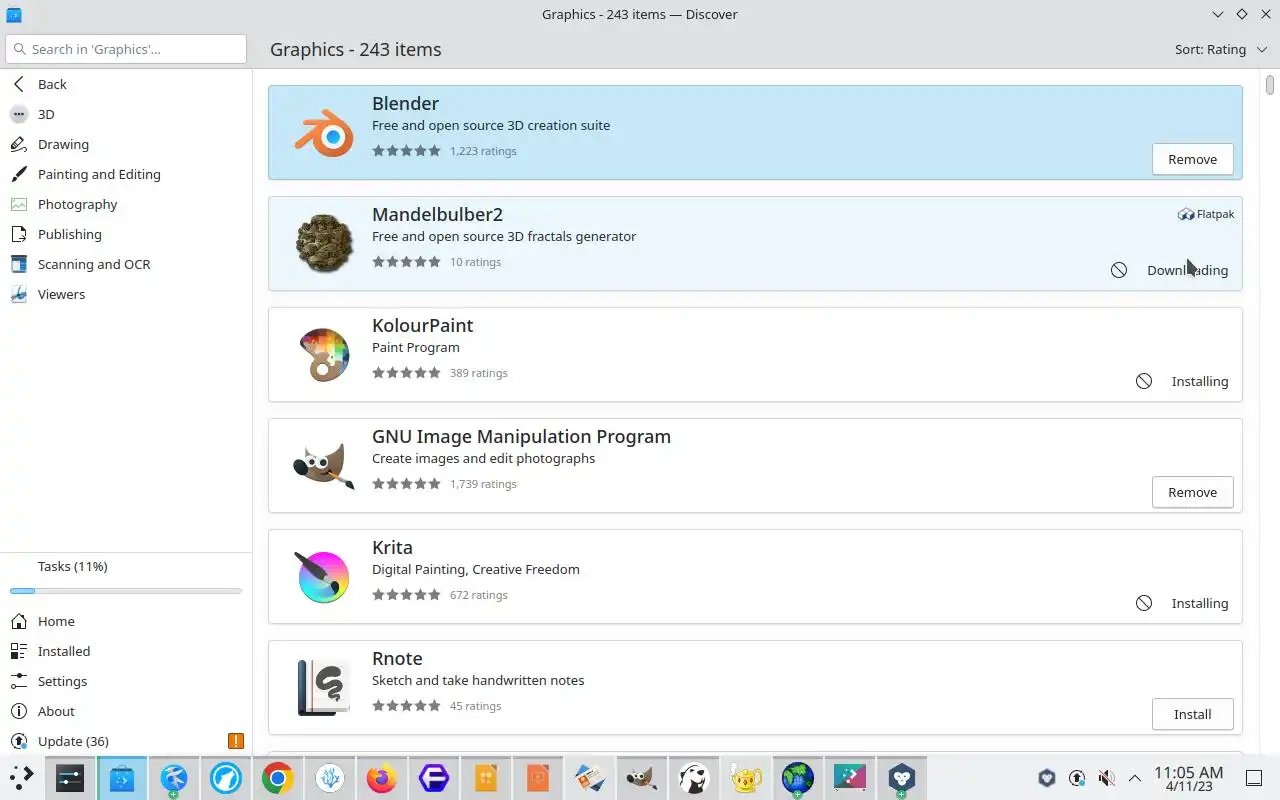Remove GNU Image Manipulation Program
This screenshot has width=1280, height=800.
(1192, 492)
